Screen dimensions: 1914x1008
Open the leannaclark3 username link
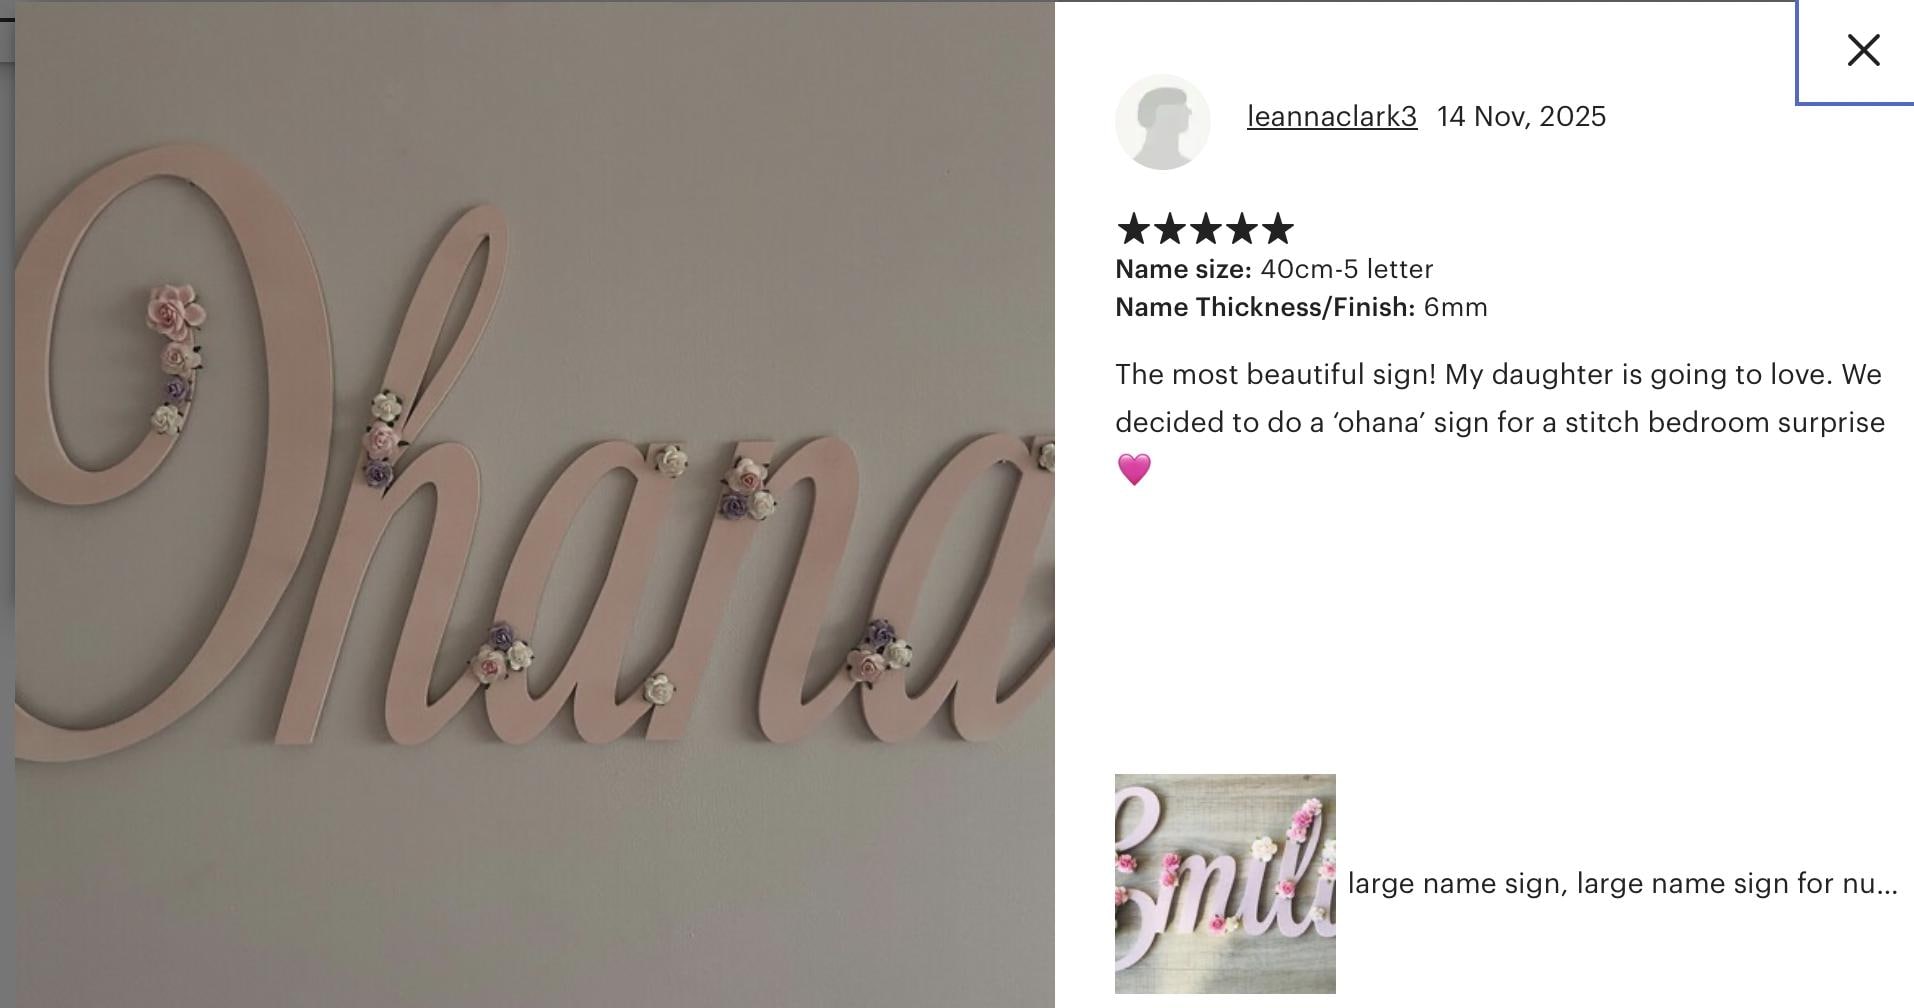tap(1332, 117)
